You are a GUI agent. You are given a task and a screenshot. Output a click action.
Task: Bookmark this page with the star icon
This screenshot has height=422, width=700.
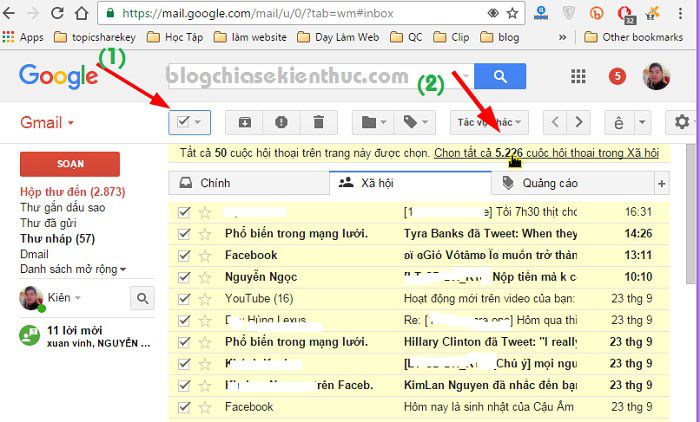pyautogui.click(x=512, y=13)
